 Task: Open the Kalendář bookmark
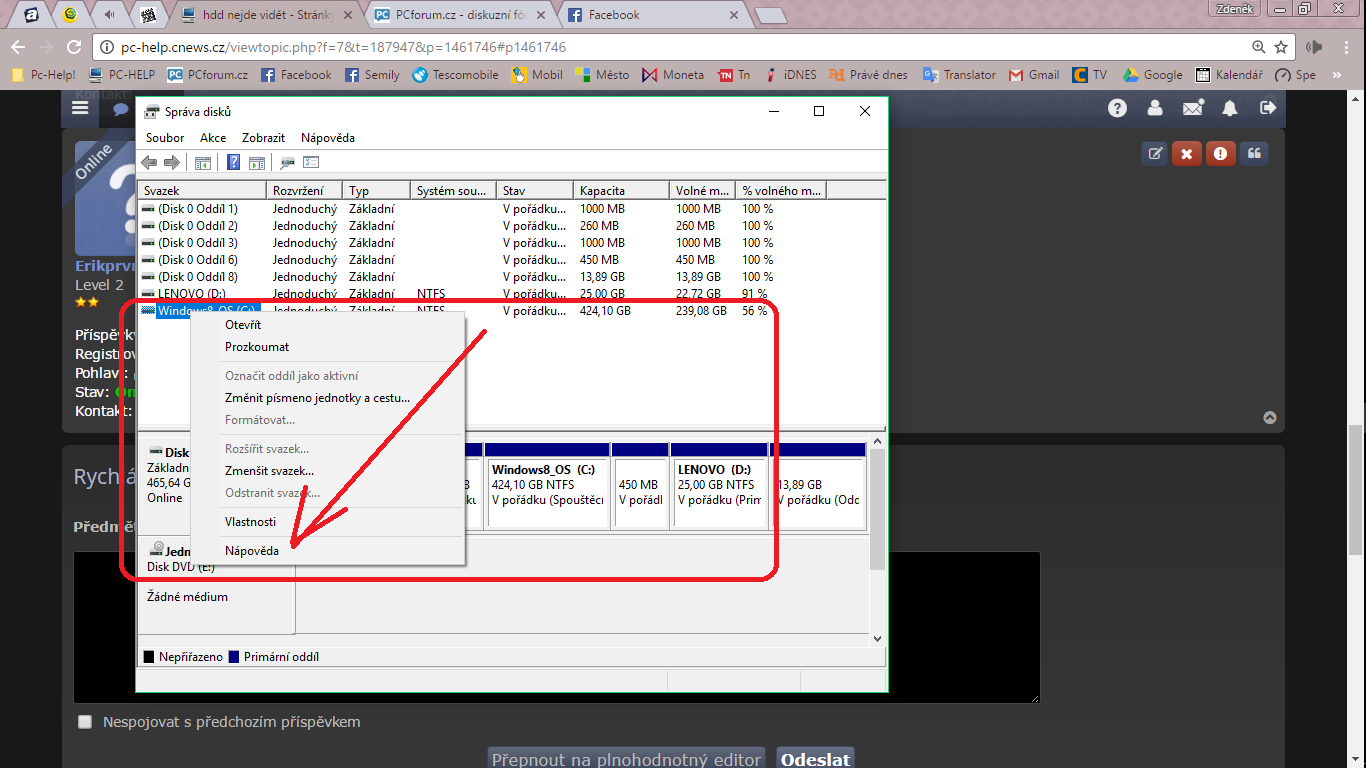(x=1229, y=75)
